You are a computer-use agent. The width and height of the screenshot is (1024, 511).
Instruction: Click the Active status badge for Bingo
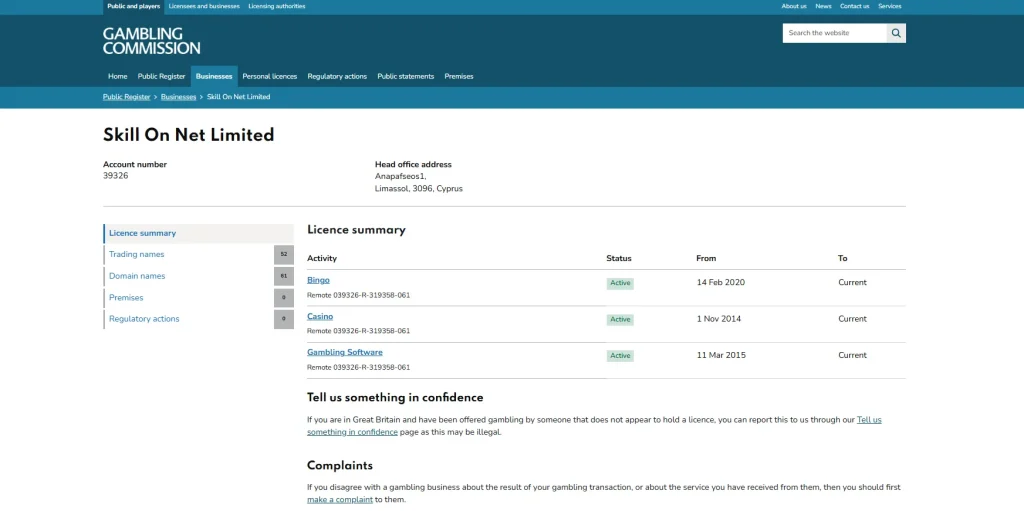tap(620, 284)
